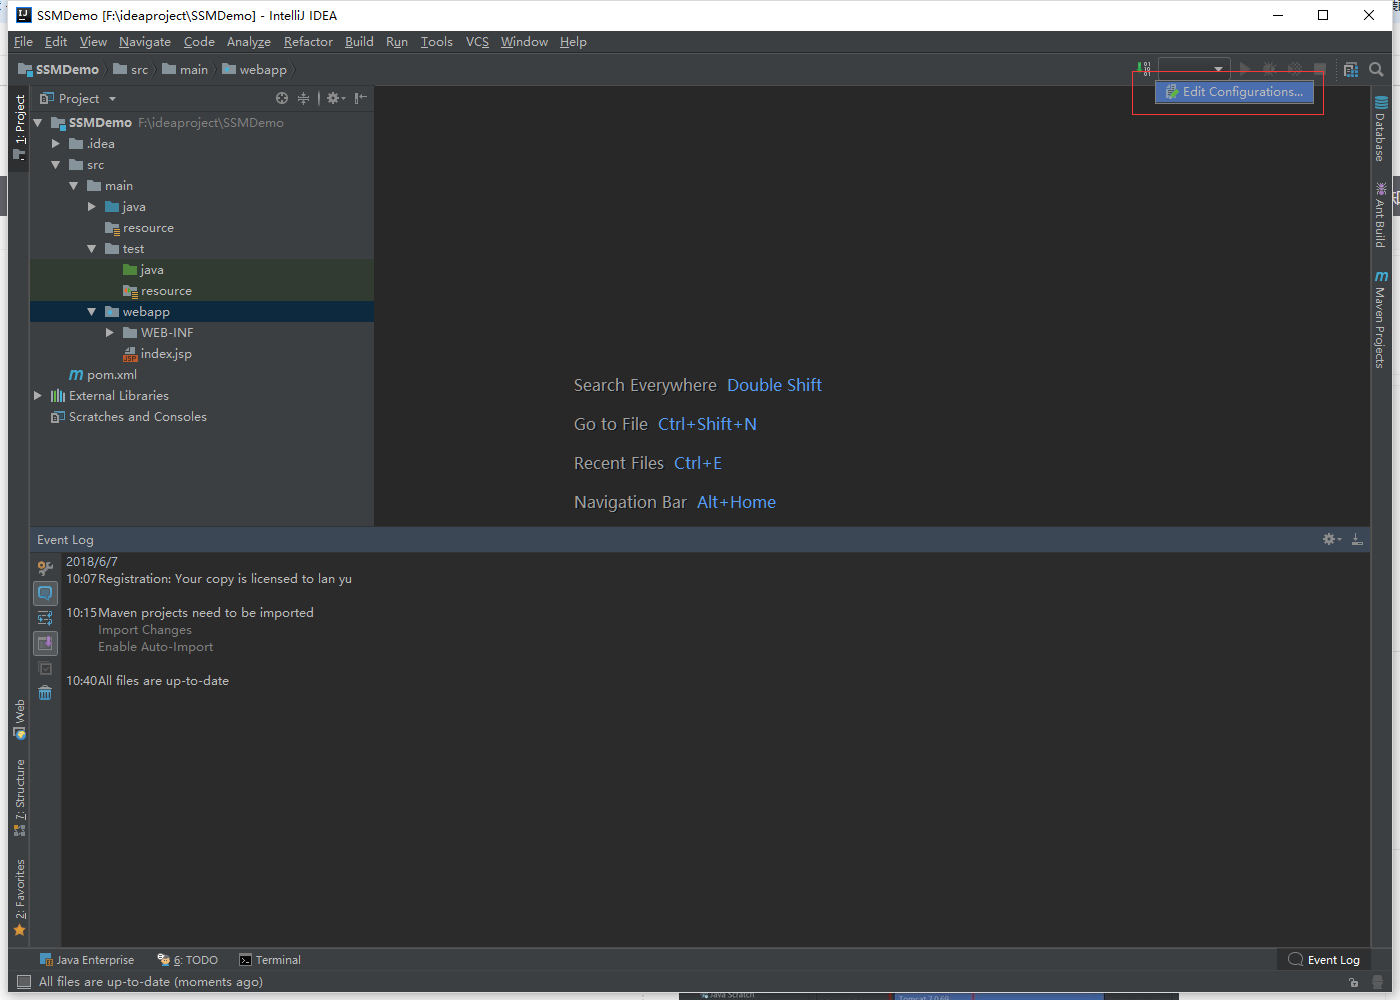Click the src breadcrumb in navigation bar
The image size is (1400, 1000).
coord(131,70)
